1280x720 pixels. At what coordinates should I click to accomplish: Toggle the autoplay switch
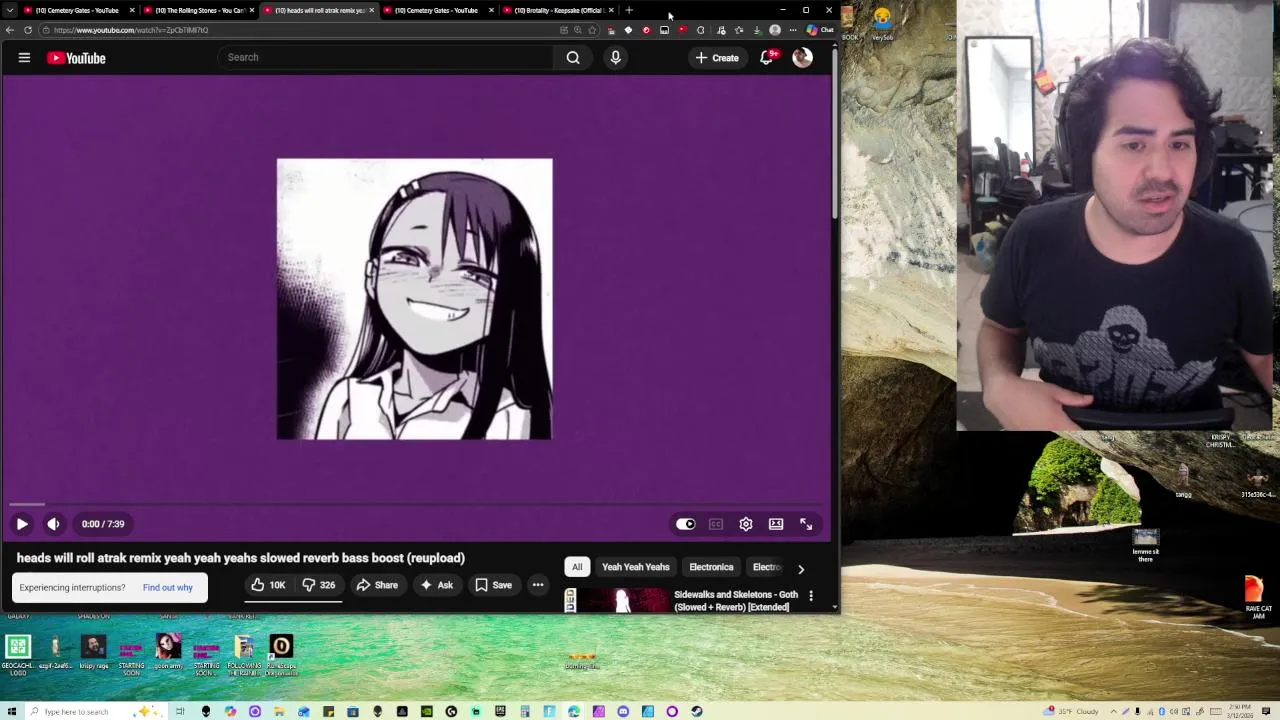tap(685, 524)
